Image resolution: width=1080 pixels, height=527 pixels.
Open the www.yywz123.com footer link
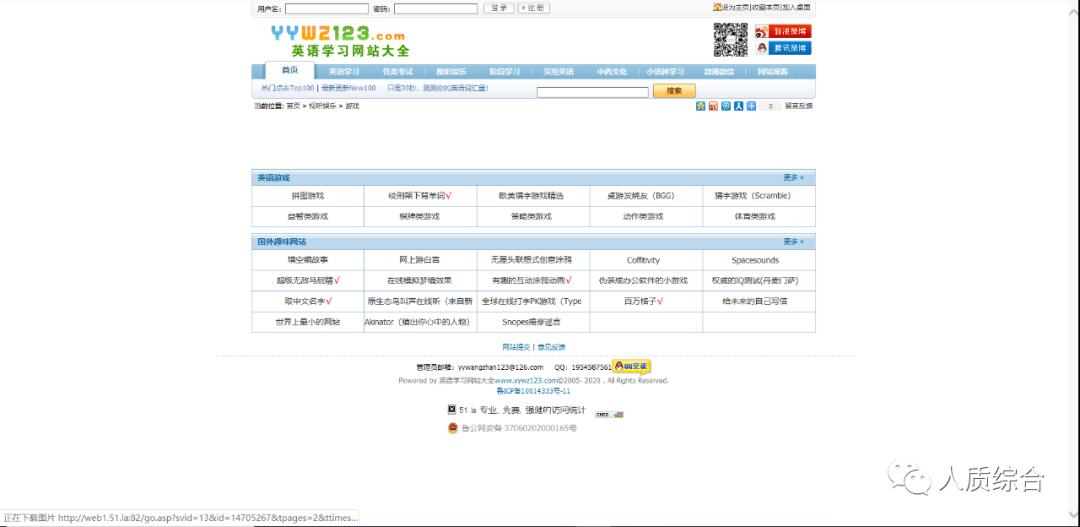click(526, 380)
